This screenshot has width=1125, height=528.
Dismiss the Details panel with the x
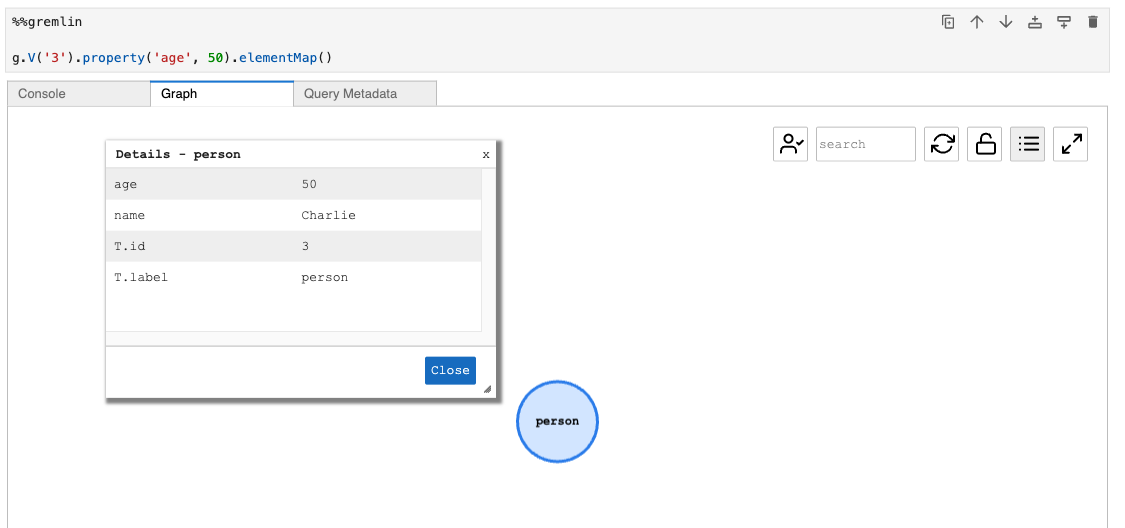486,155
